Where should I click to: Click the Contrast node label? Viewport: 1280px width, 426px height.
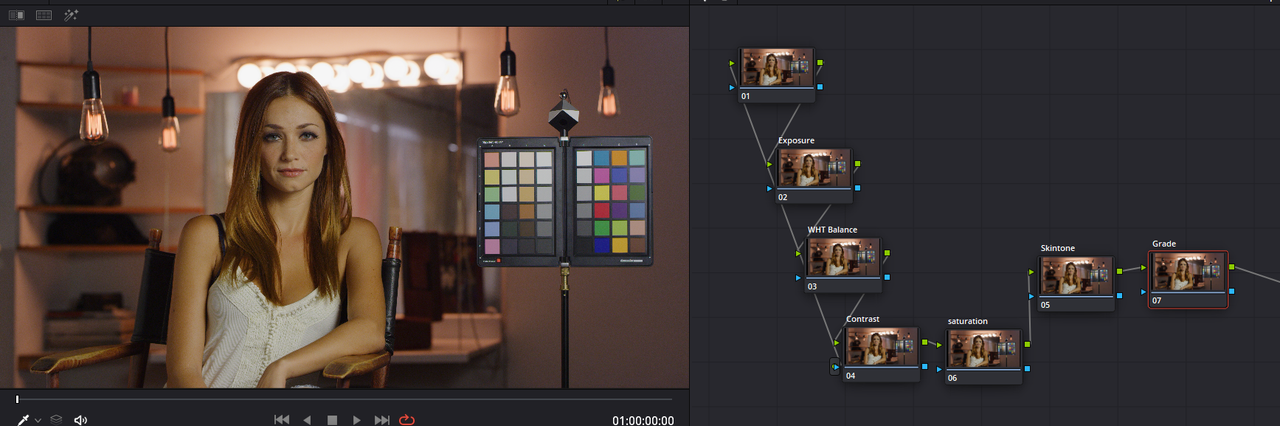pyautogui.click(x=863, y=319)
